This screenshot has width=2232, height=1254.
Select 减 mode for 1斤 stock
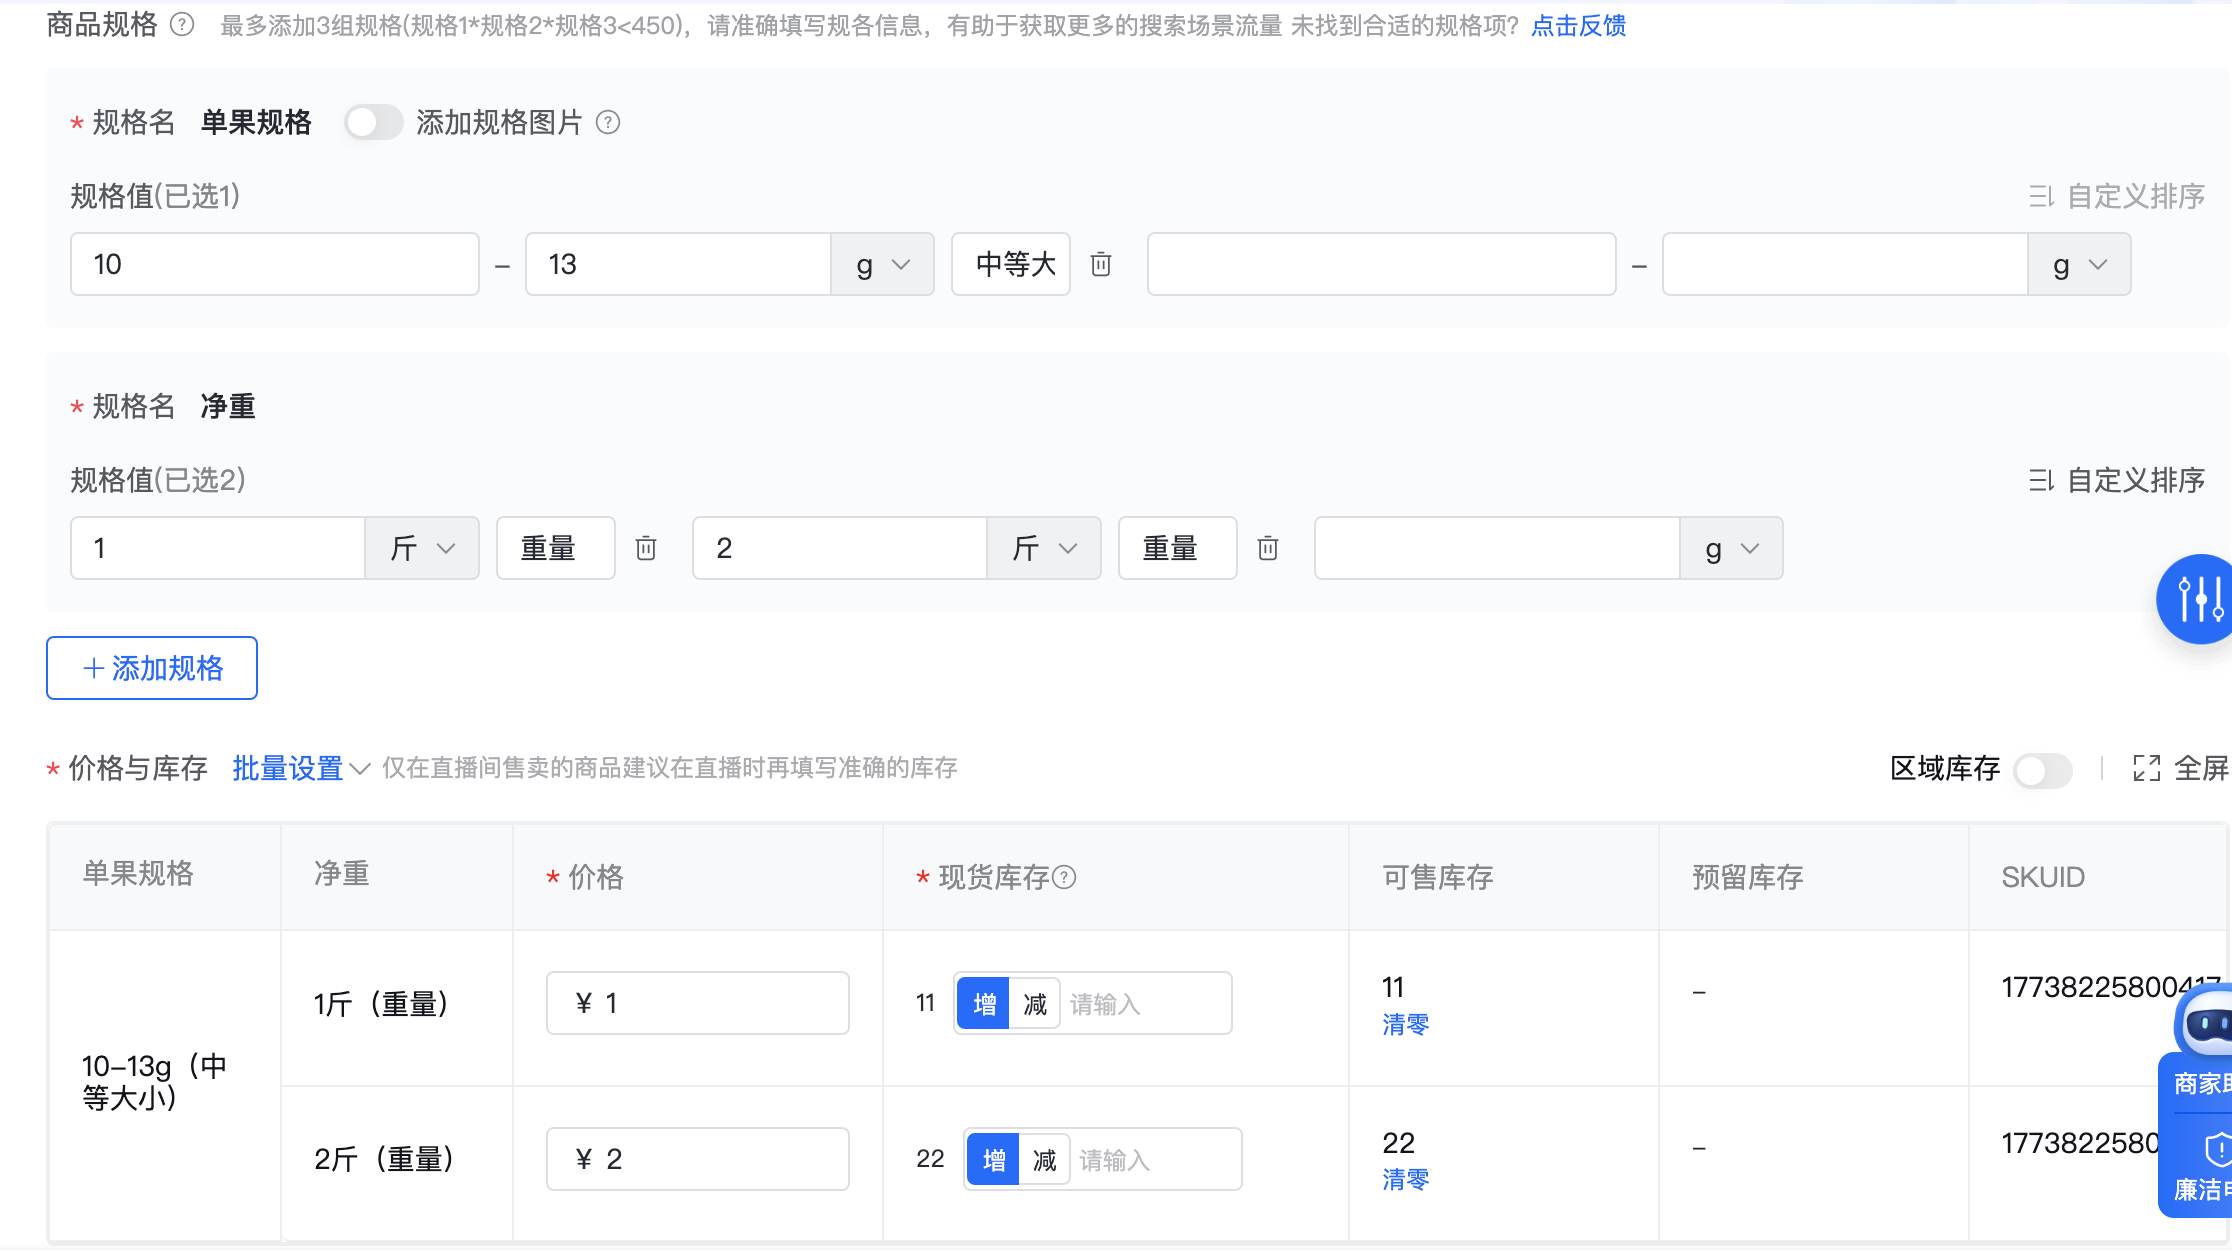(1035, 1004)
